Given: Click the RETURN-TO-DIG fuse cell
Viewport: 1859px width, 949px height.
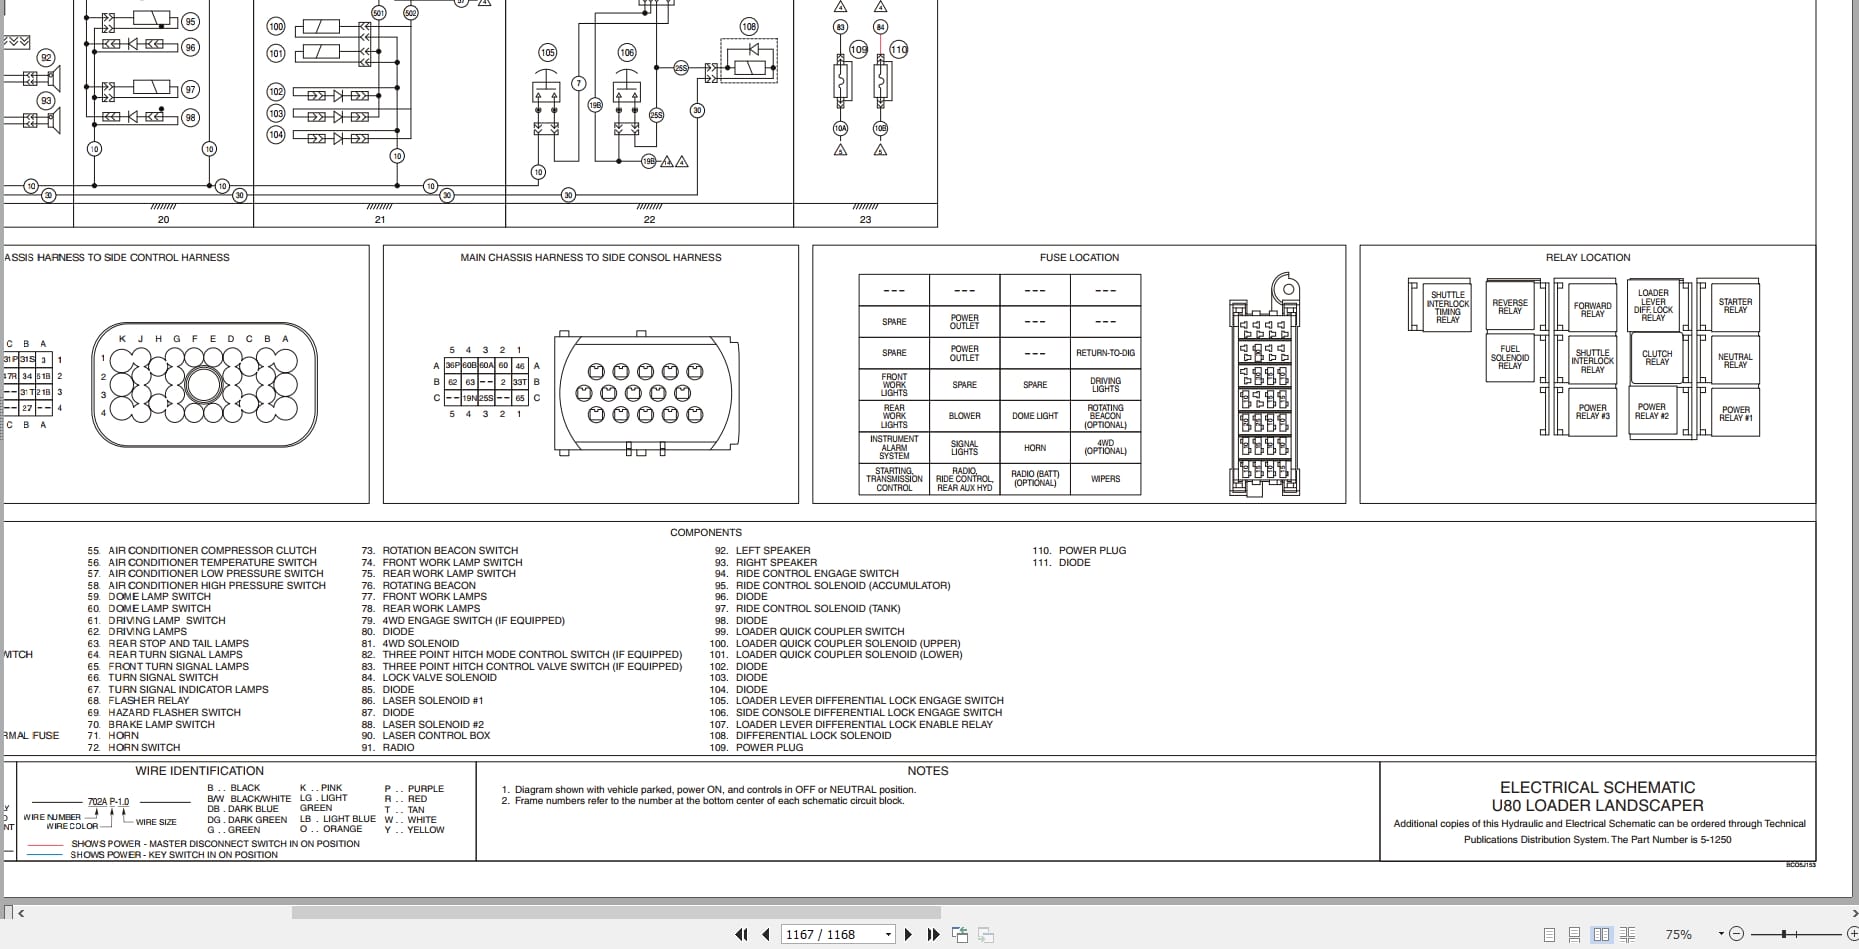Looking at the screenshot, I should (x=1105, y=353).
